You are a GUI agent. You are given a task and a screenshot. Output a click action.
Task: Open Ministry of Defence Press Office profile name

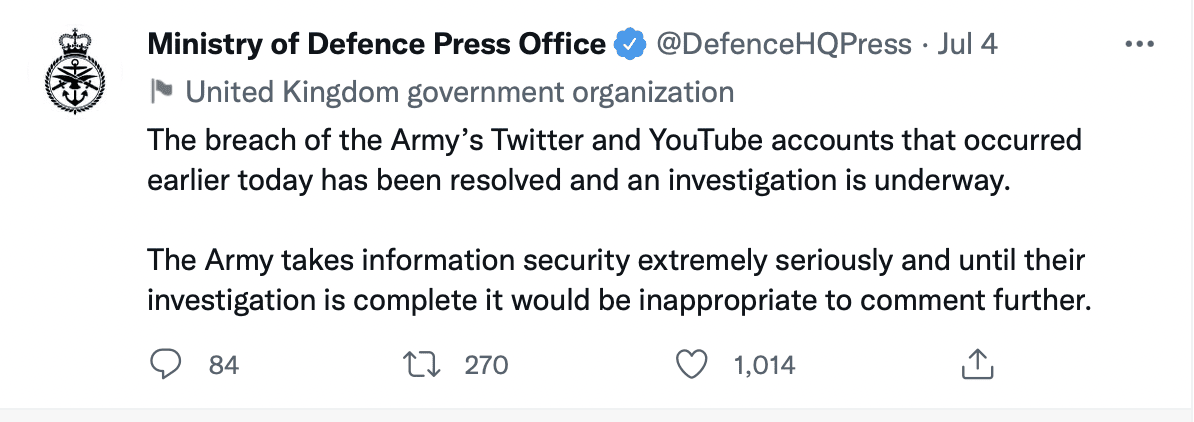[377, 44]
